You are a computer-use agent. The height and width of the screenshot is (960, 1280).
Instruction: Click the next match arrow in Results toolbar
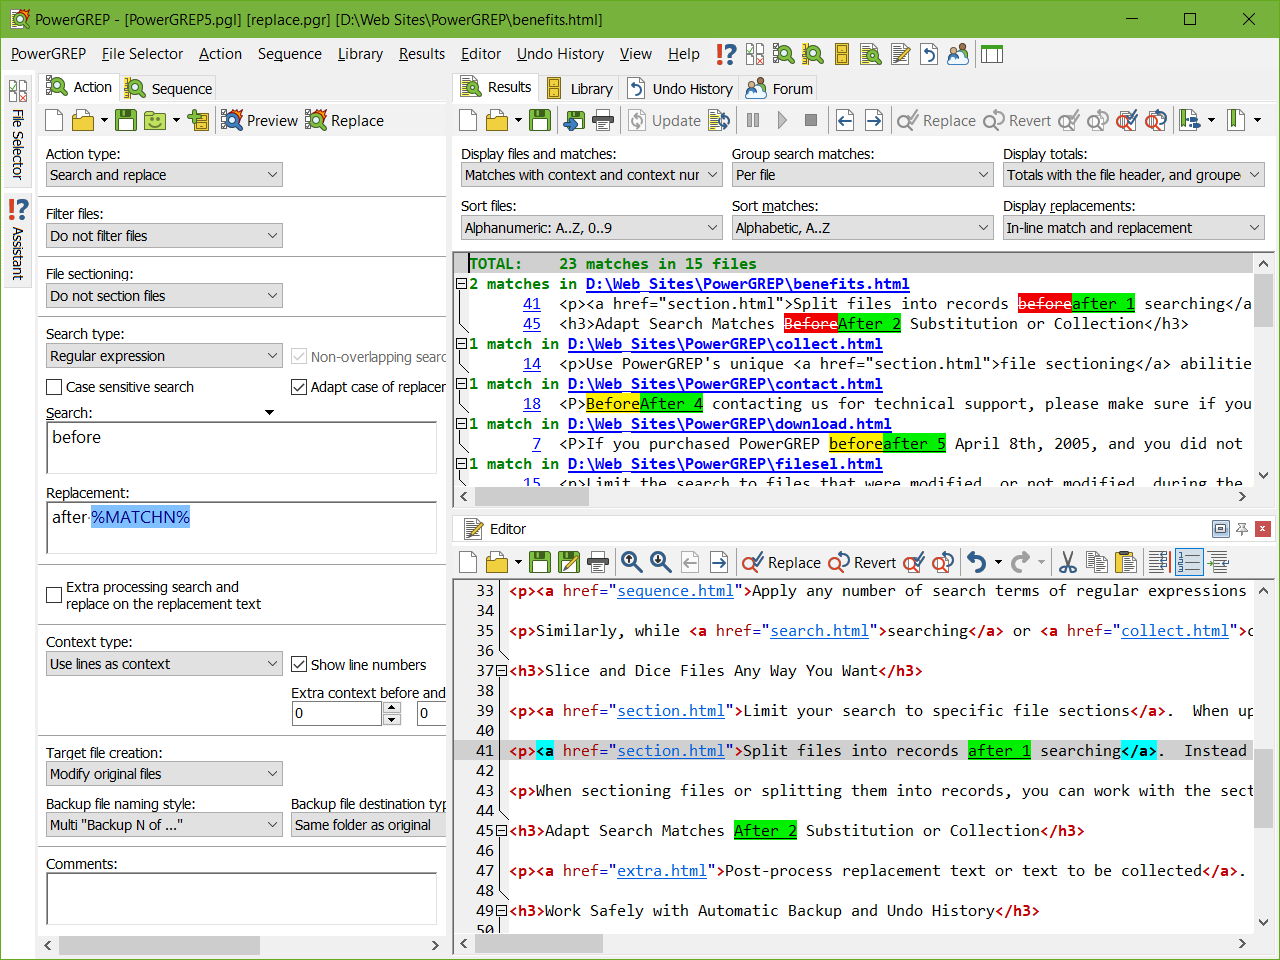click(x=874, y=120)
